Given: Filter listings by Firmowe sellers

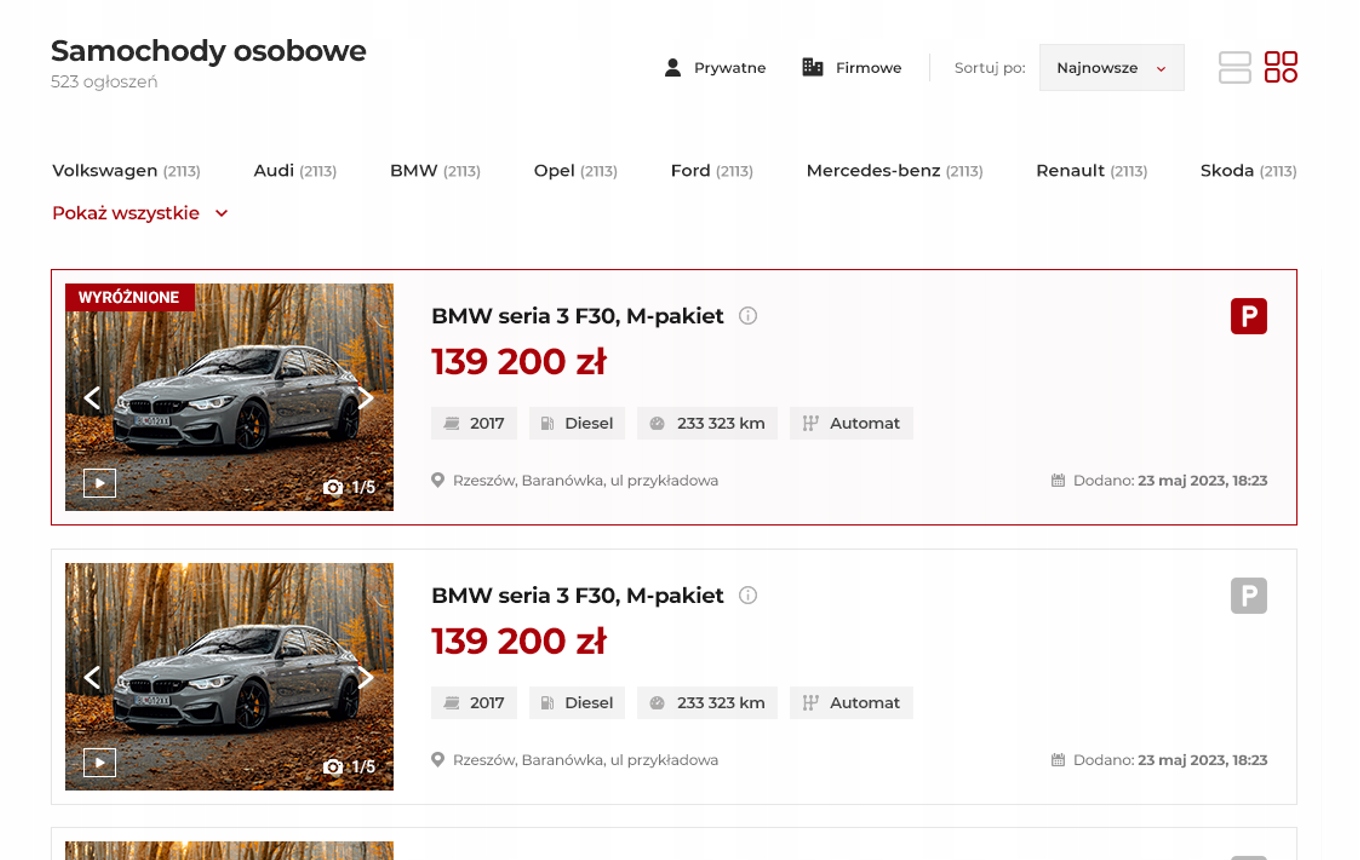Looking at the screenshot, I should tap(852, 68).
